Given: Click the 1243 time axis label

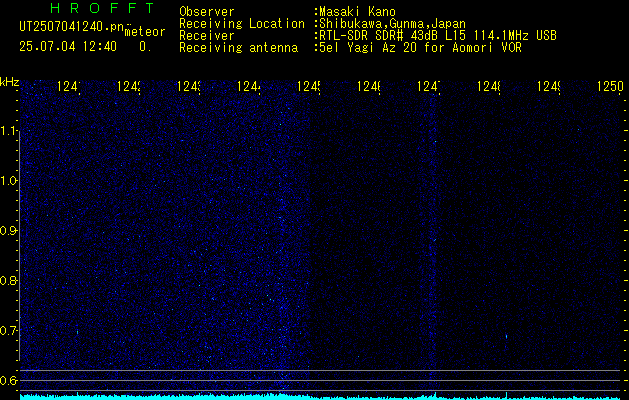Looking at the screenshot, I should 189,86.
